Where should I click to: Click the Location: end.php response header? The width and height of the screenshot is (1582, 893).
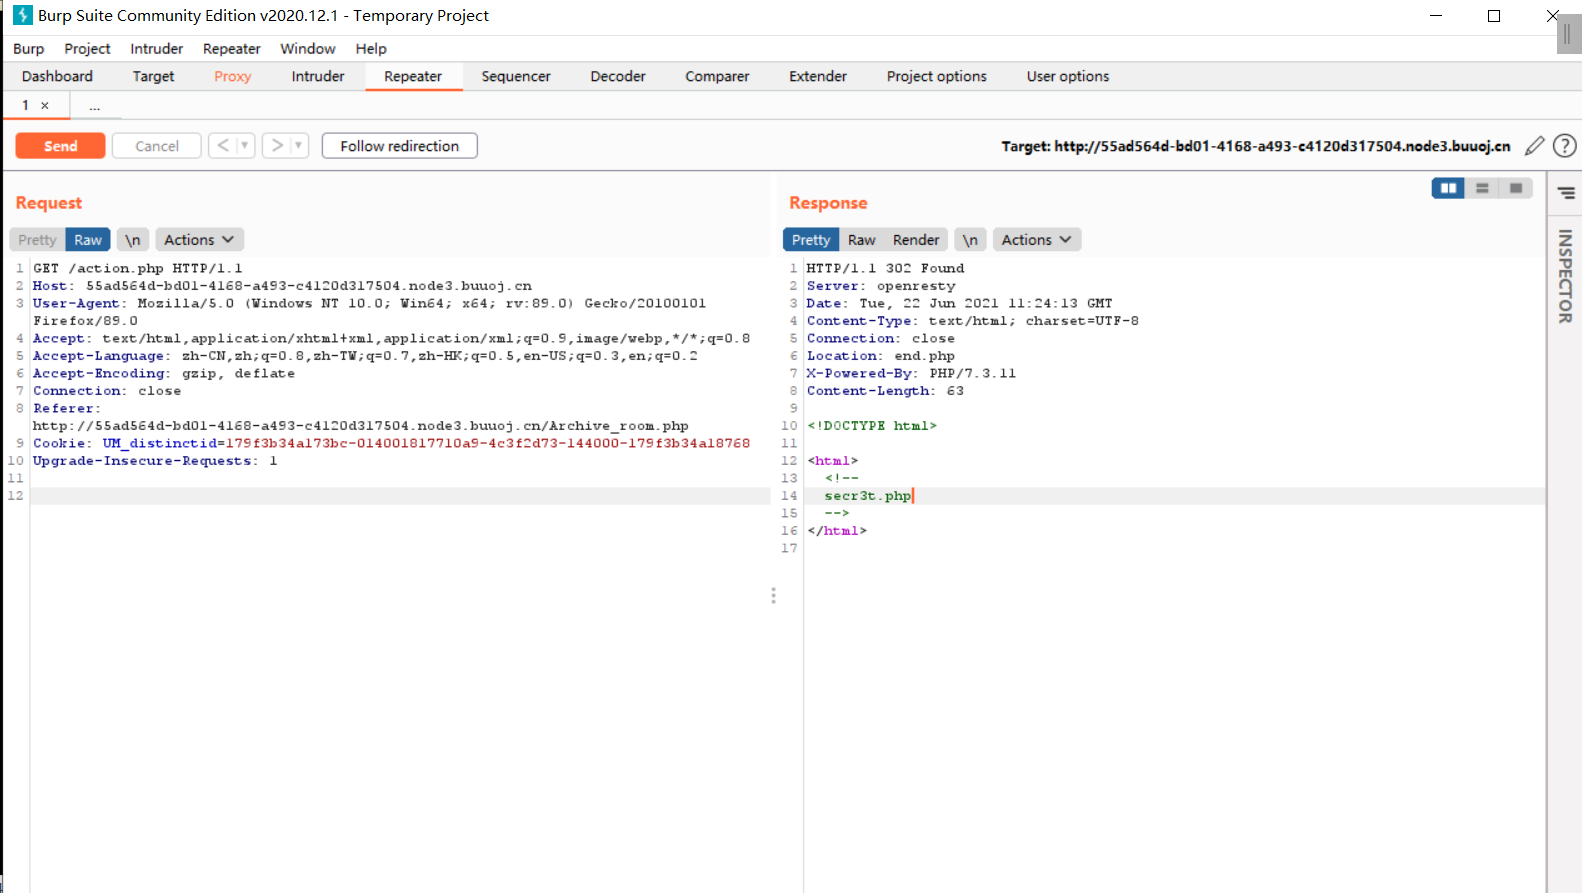point(881,356)
